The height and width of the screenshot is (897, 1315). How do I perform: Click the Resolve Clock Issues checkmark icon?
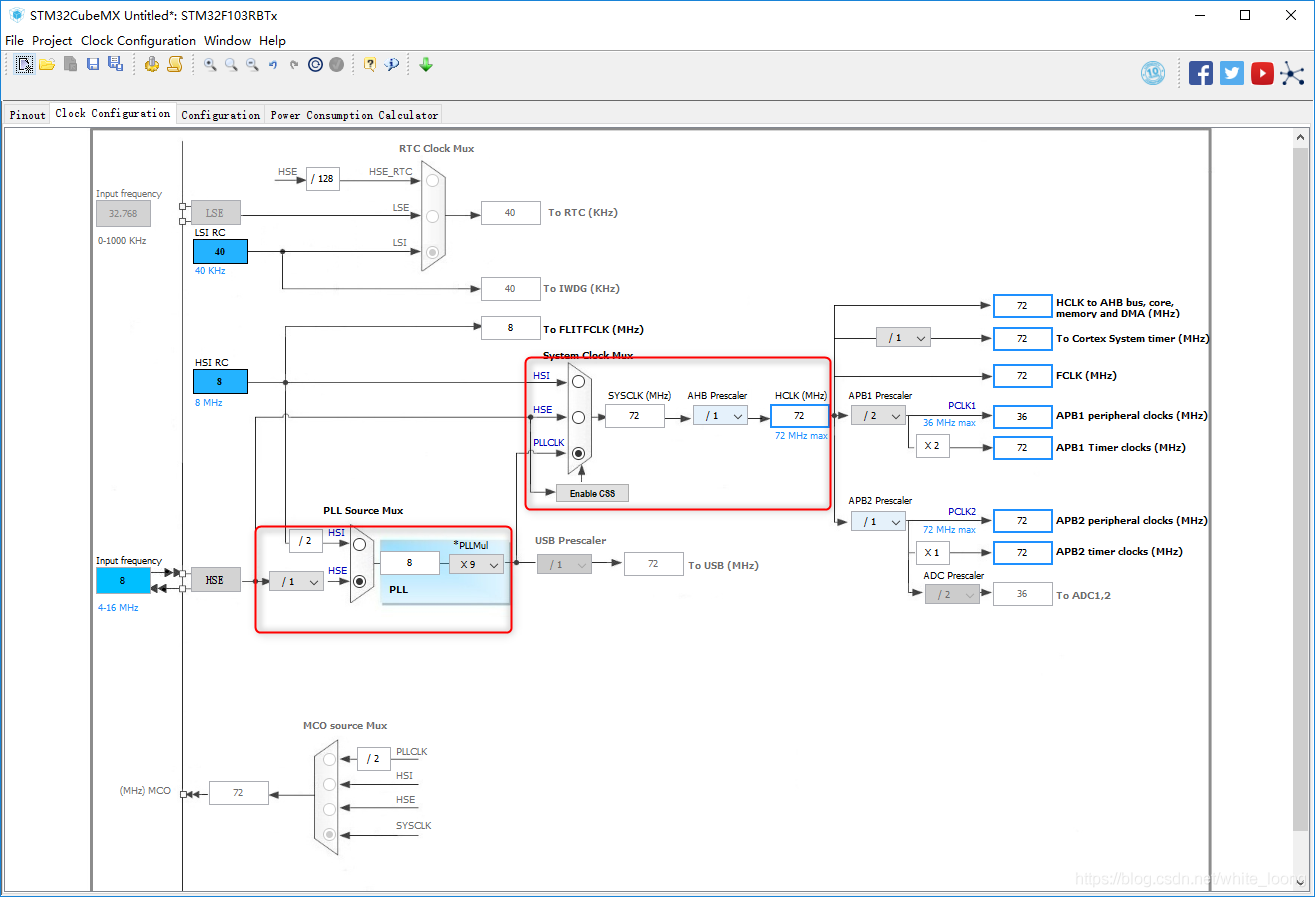337,64
